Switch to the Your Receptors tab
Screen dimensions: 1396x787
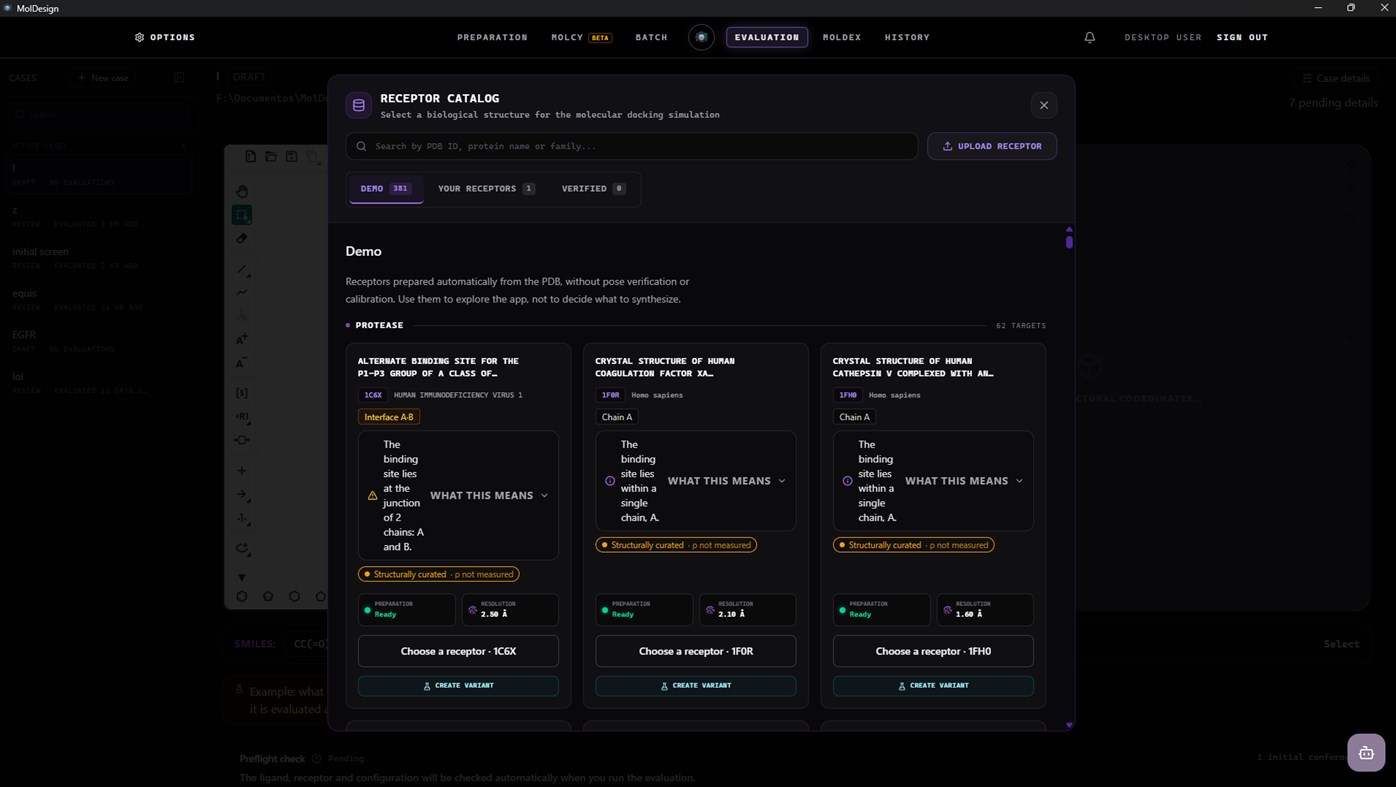(486, 188)
